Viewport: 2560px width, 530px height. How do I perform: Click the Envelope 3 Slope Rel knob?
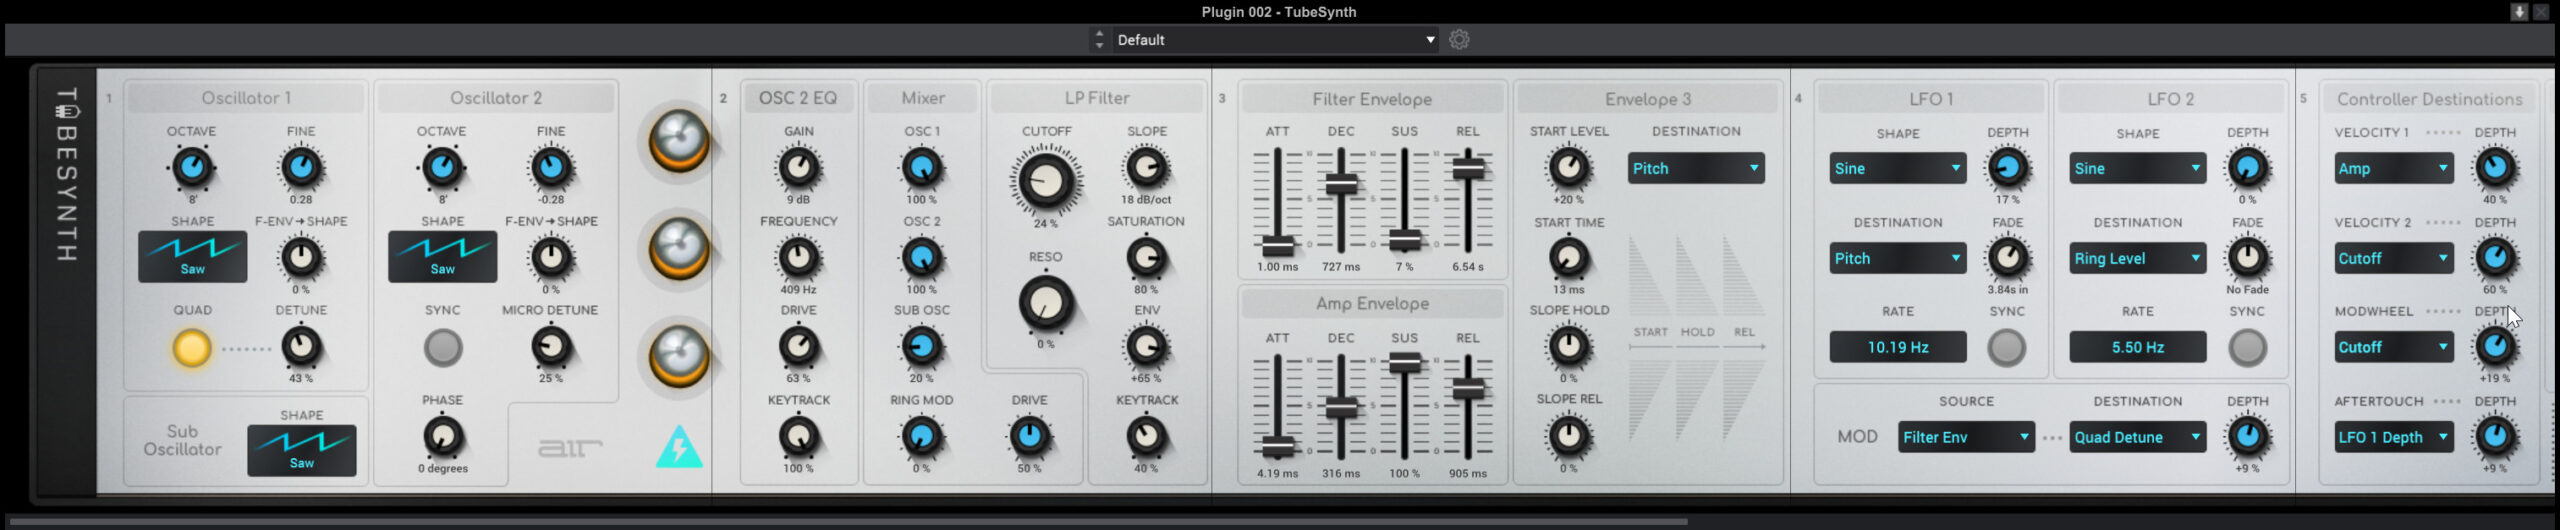(x=1568, y=437)
